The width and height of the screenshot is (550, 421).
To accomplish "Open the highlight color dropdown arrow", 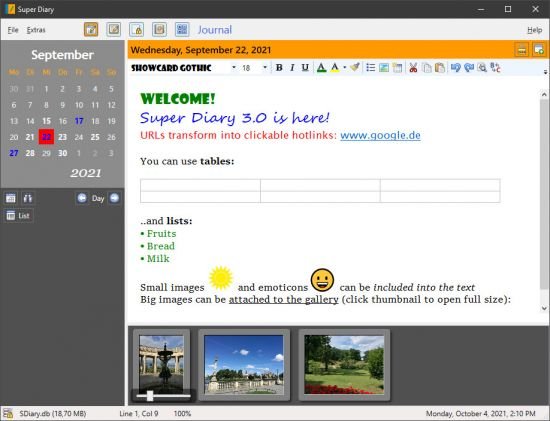I will pyautogui.click(x=345, y=67).
